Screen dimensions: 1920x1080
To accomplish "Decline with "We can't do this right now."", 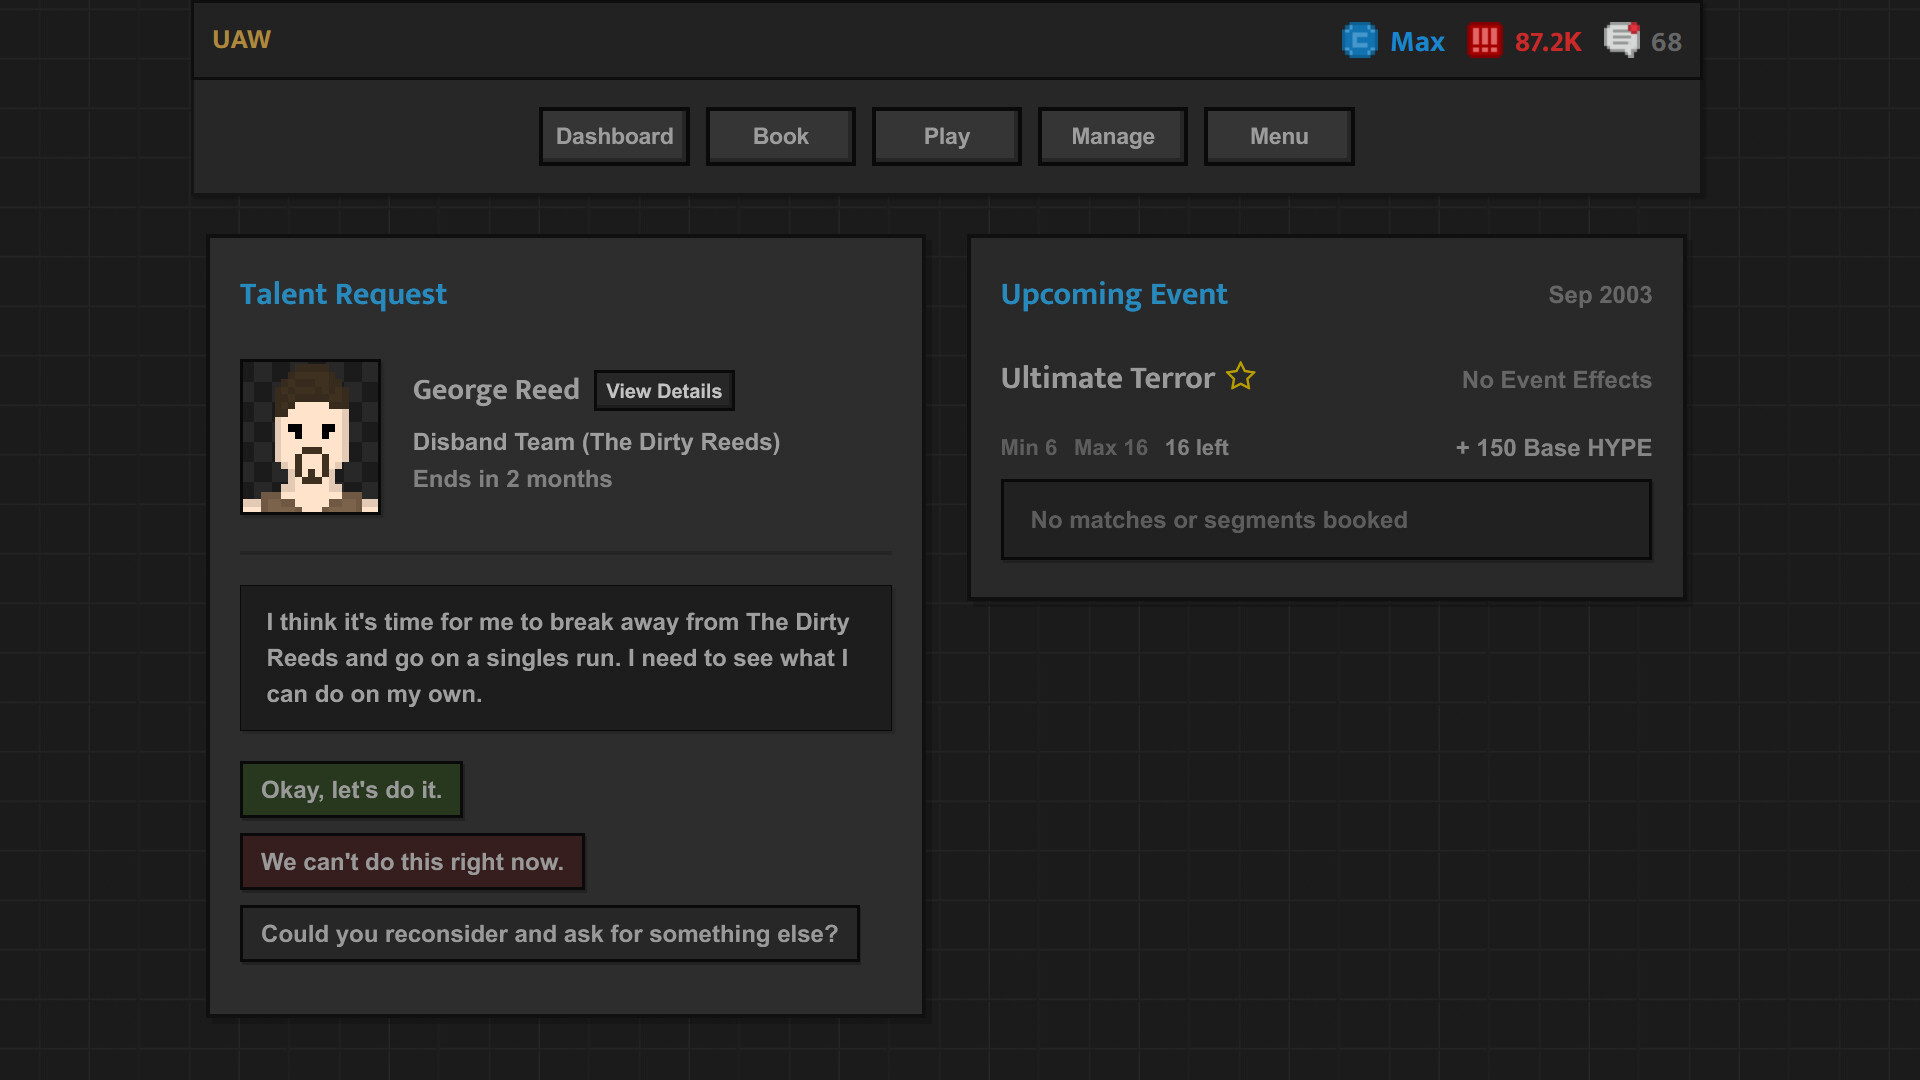I will click(412, 862).
